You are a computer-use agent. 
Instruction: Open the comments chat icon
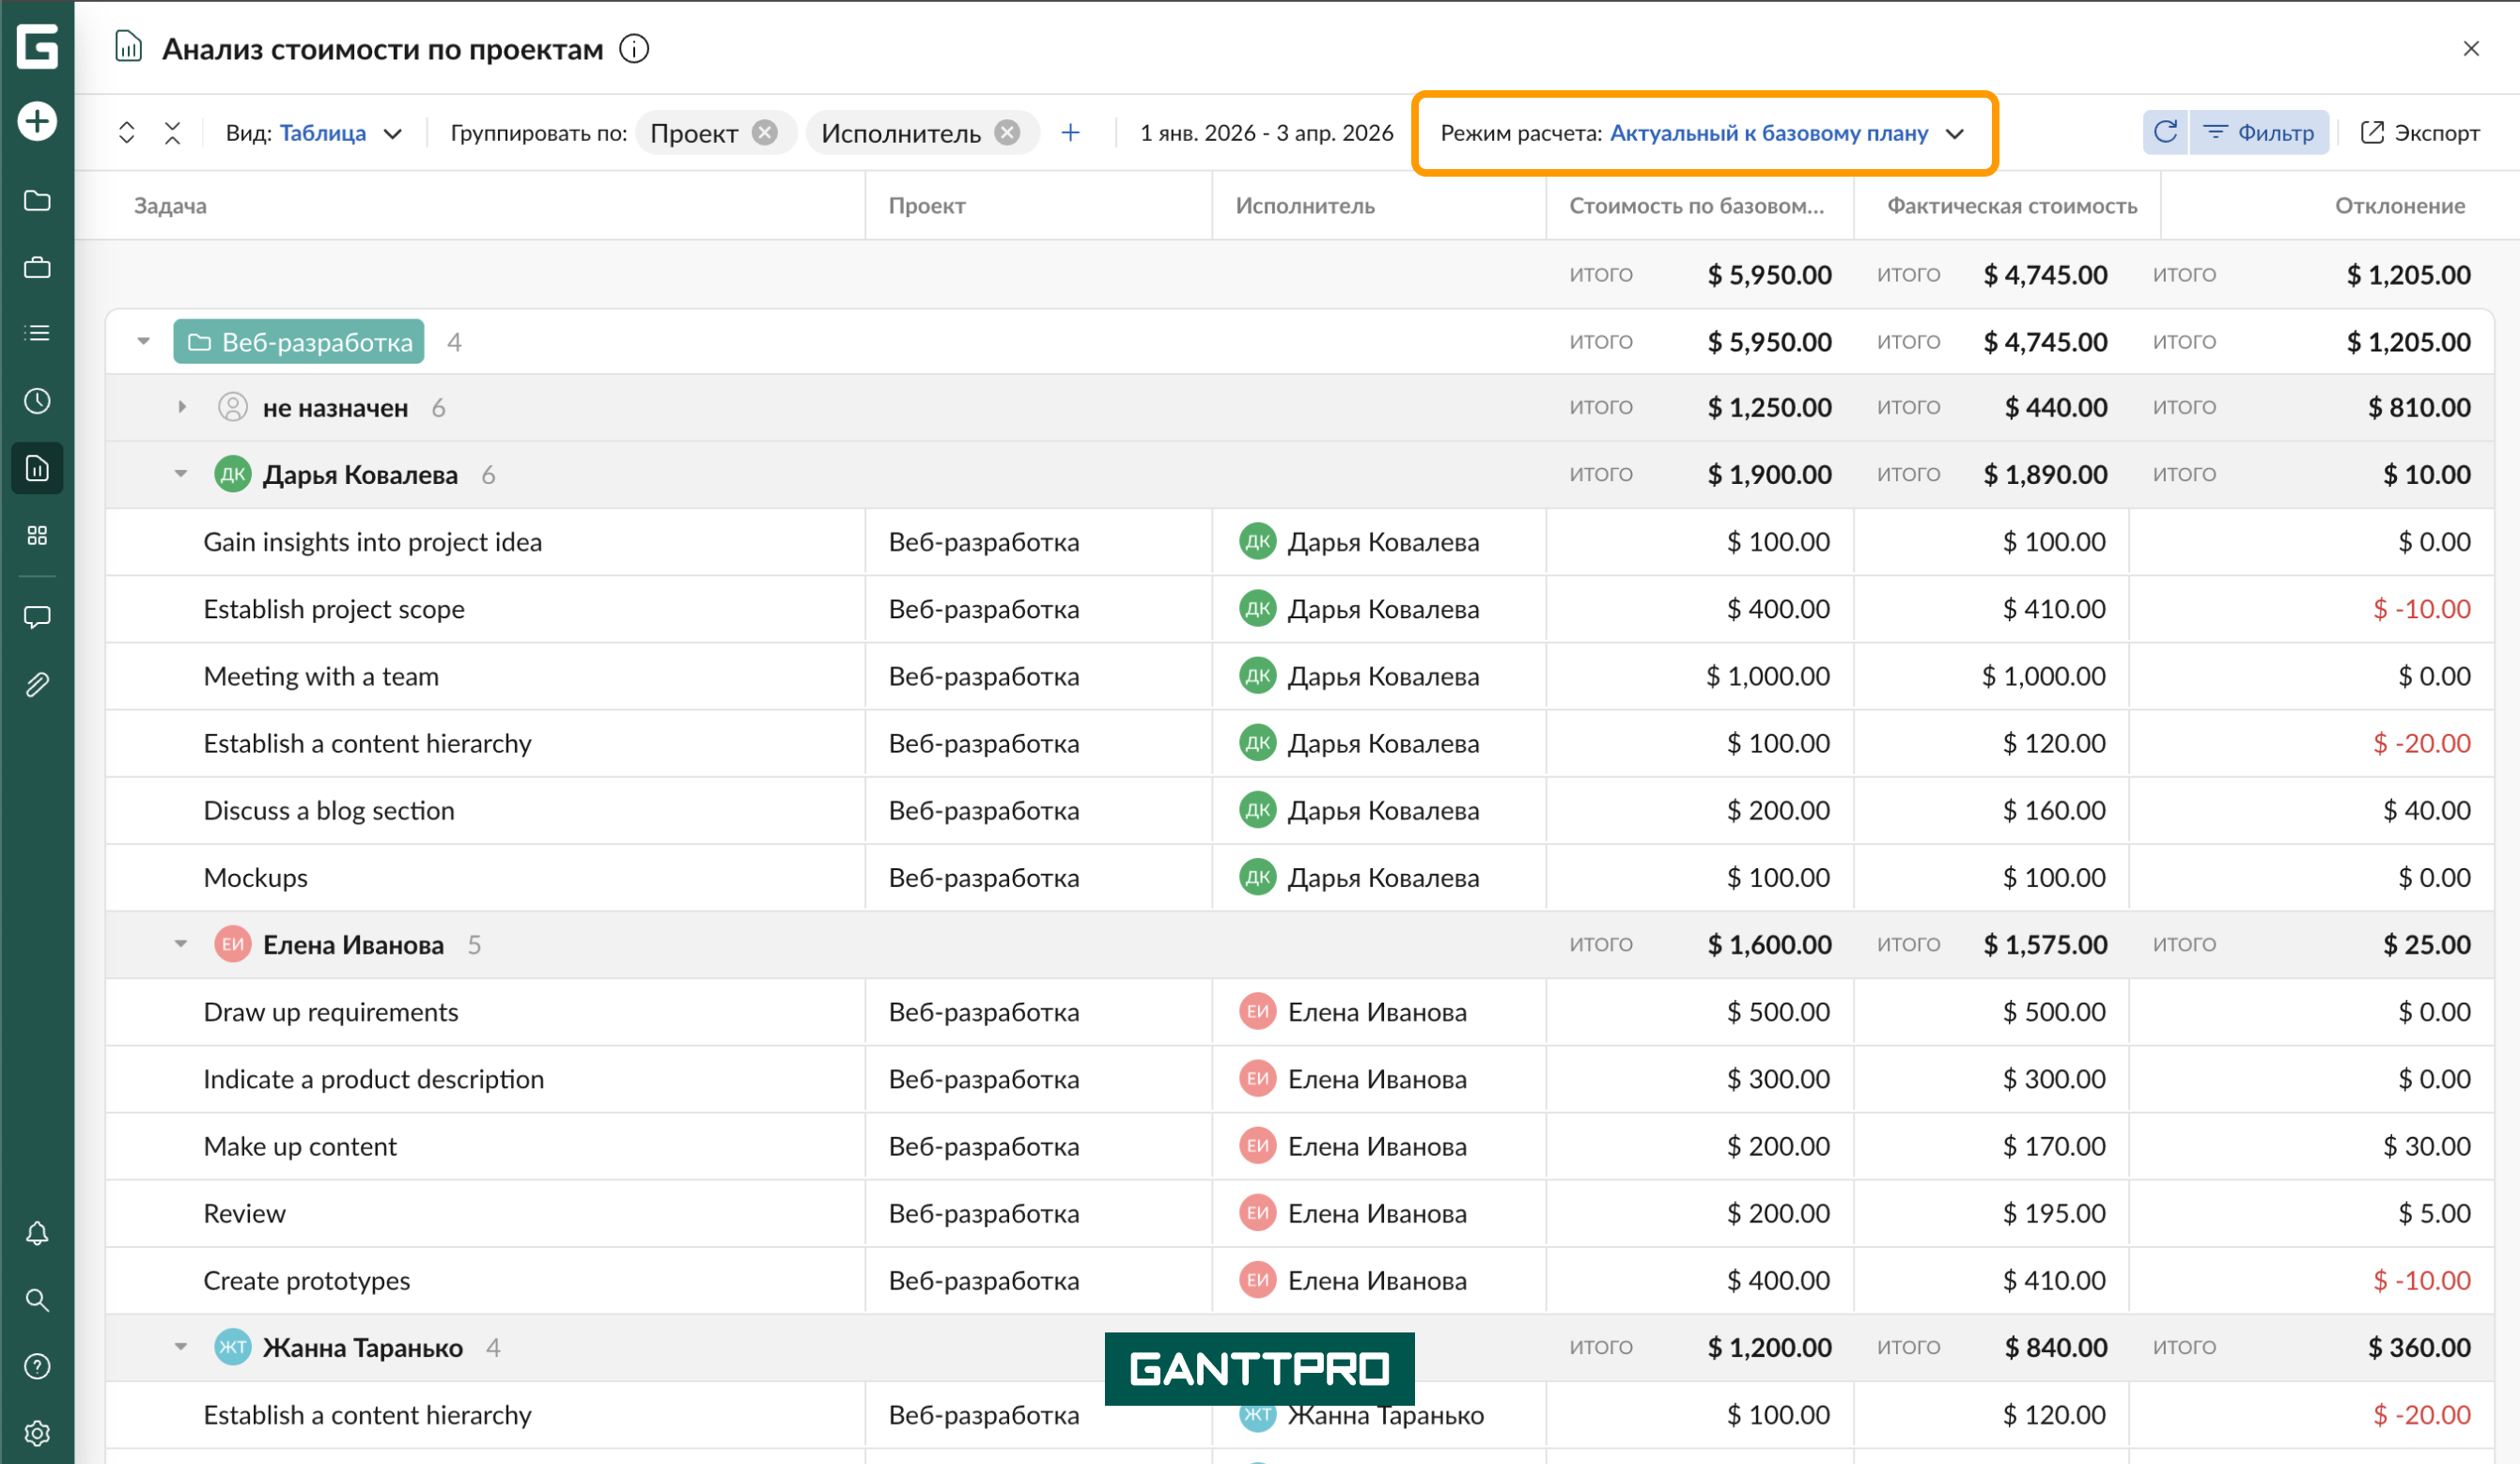point(37,616)
